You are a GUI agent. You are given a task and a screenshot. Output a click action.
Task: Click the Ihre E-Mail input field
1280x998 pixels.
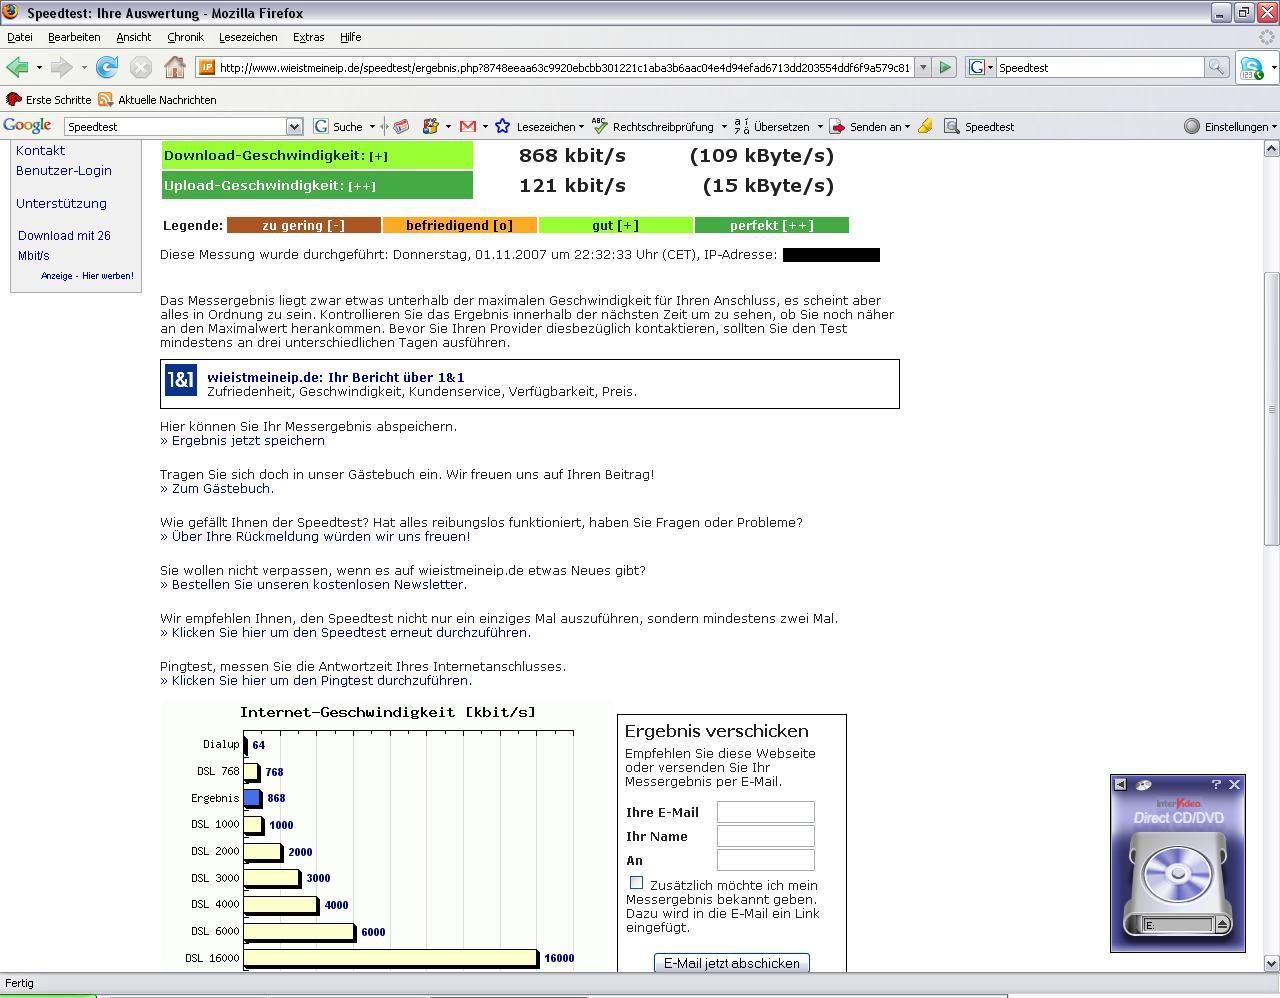click(765, 812)
